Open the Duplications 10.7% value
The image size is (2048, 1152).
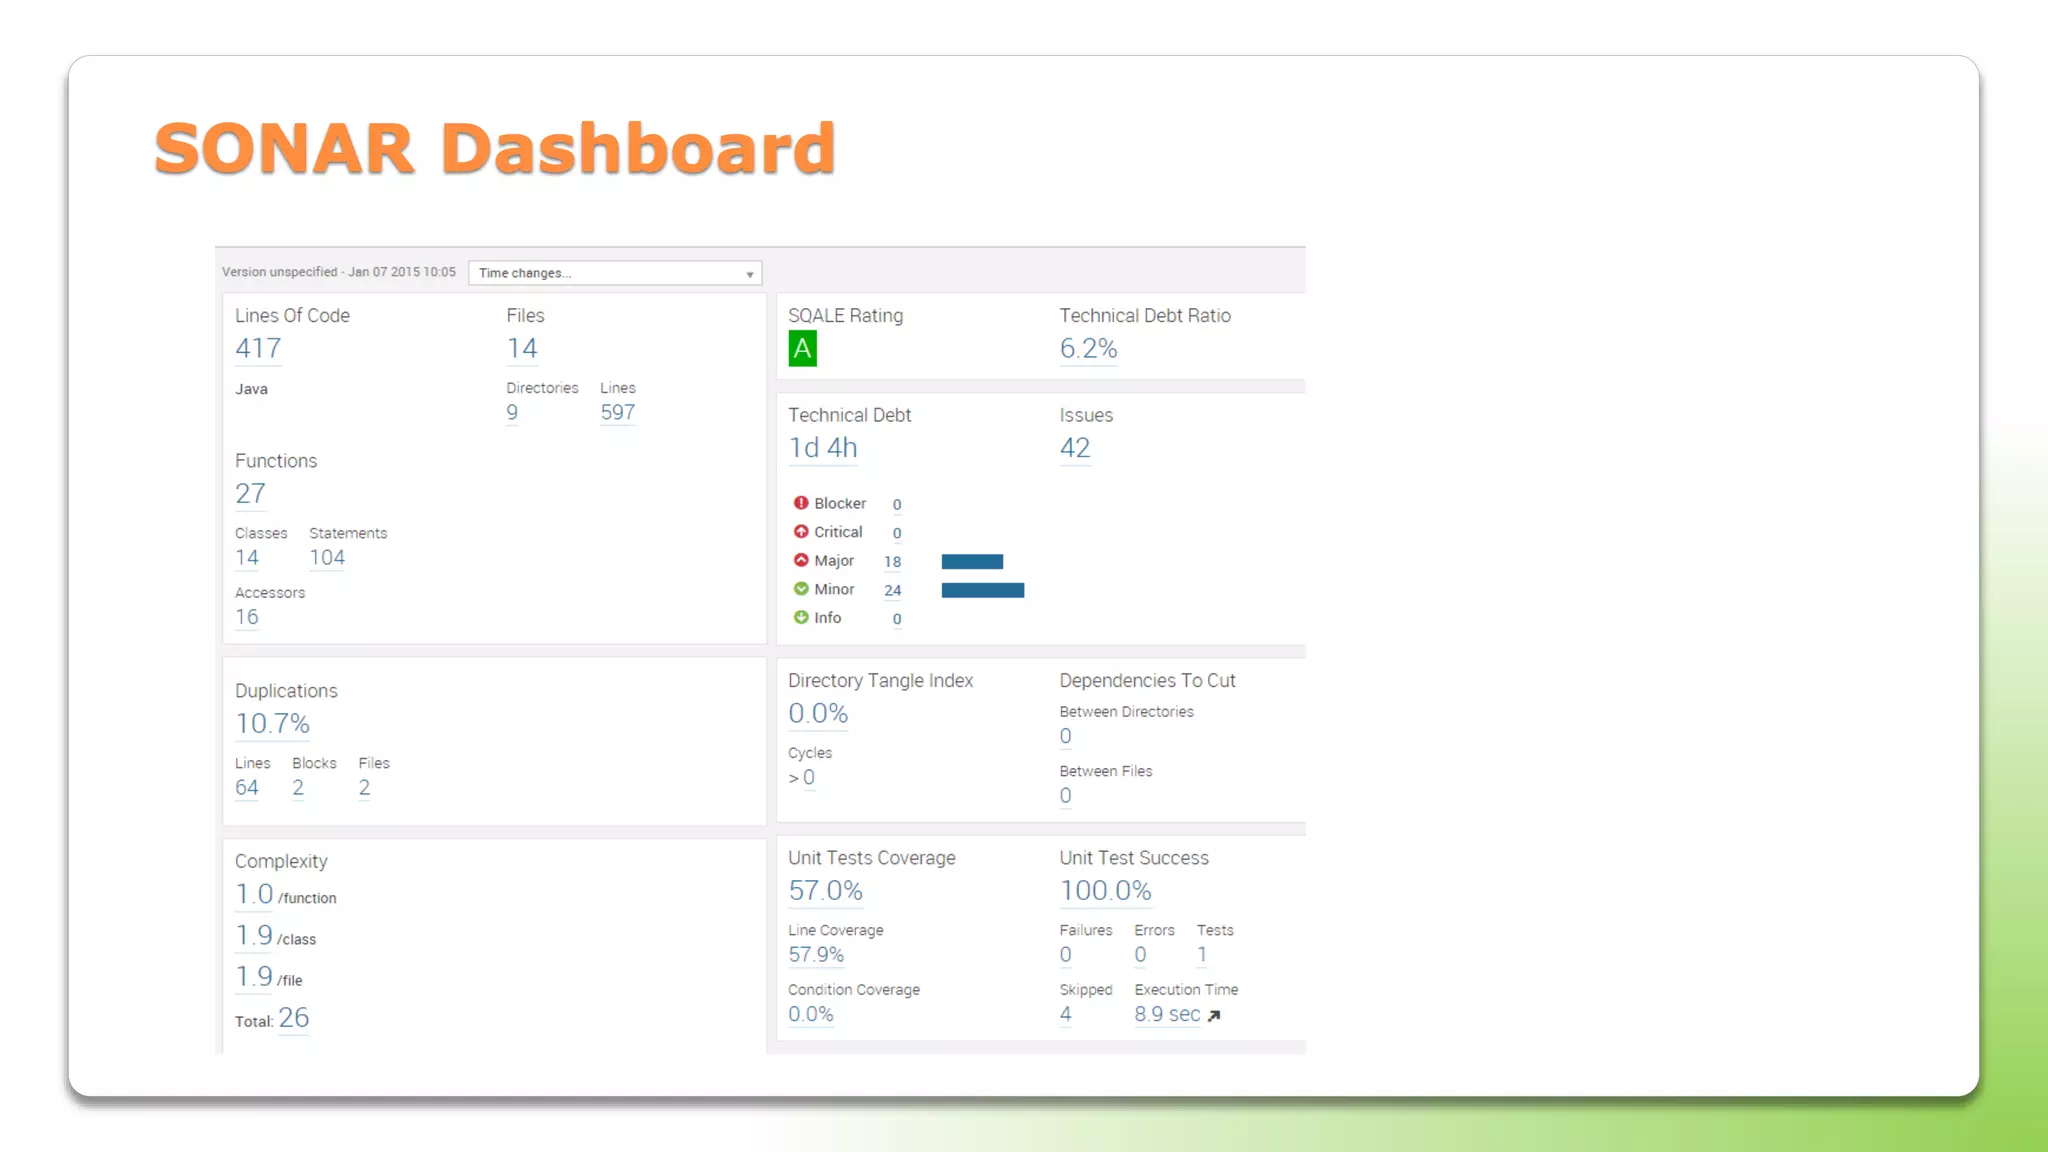pos(272,723)
